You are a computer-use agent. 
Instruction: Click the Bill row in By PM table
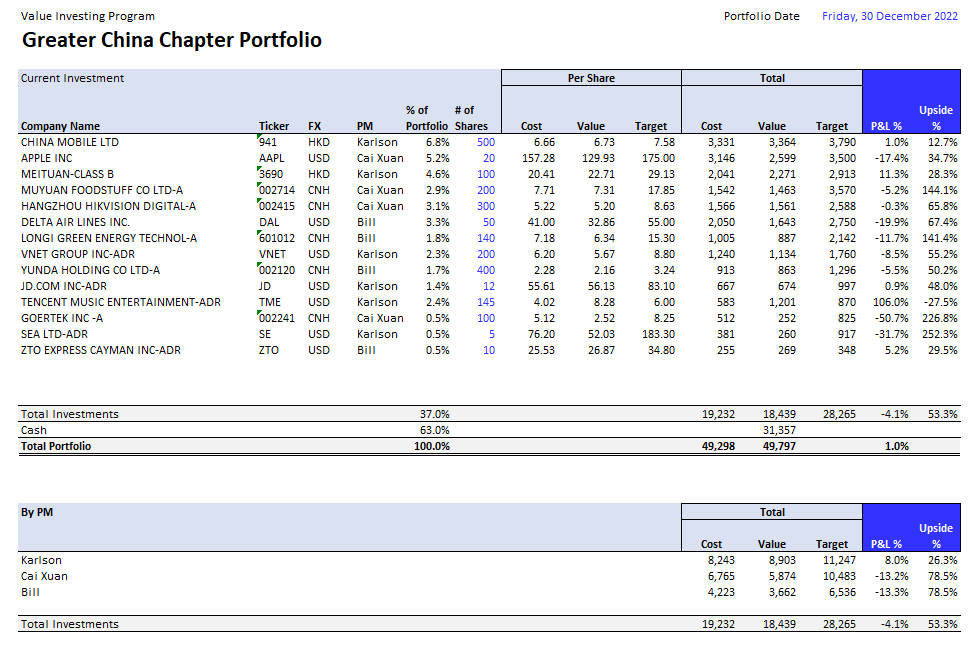30,593
